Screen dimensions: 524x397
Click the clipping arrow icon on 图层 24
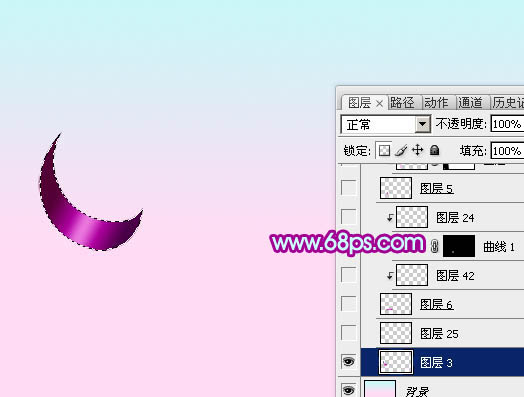click(x=390, y=218)
